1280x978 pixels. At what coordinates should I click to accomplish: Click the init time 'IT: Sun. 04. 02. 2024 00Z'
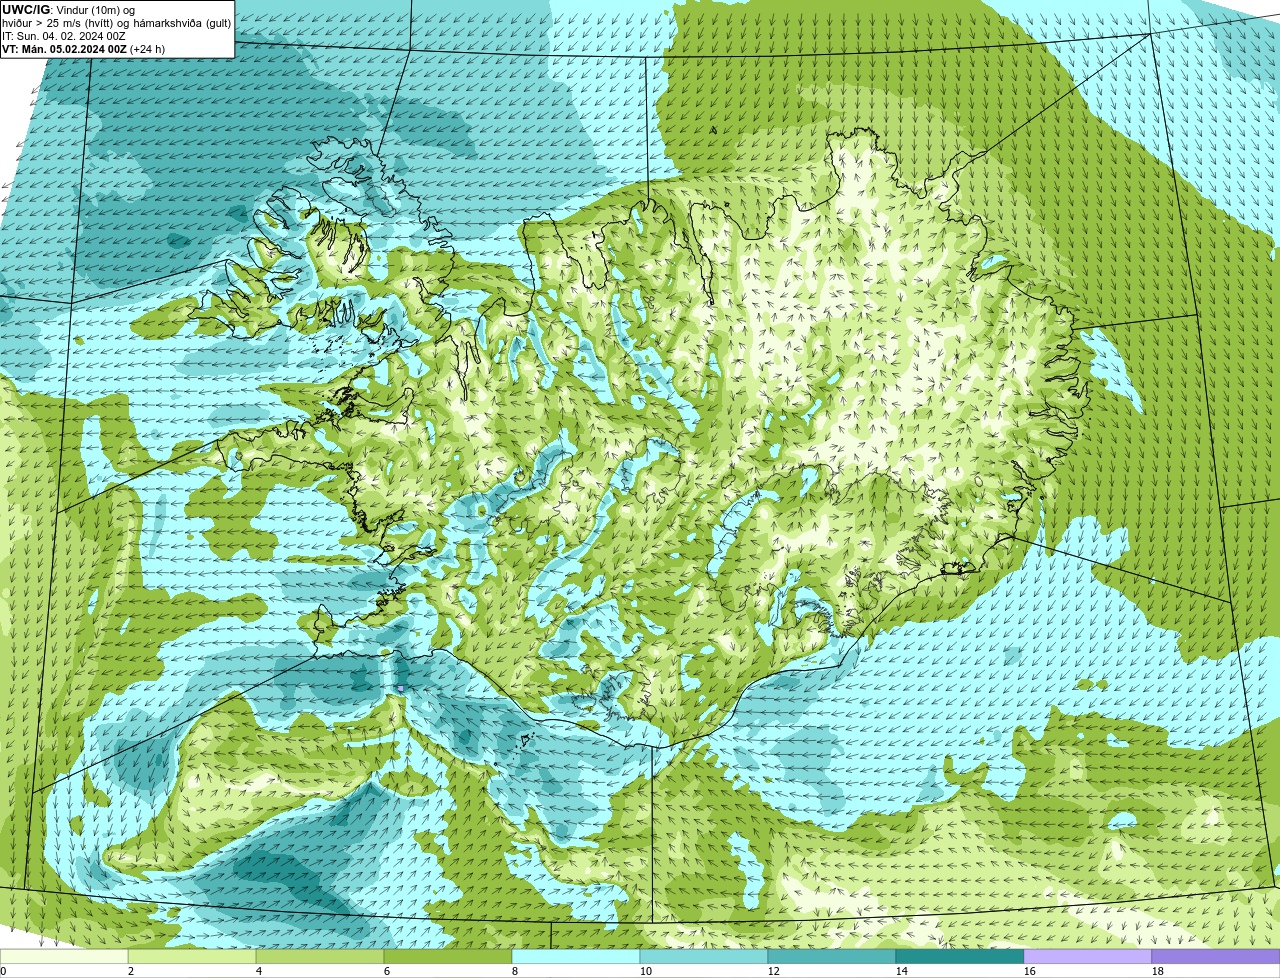click(x=64, y=36)
